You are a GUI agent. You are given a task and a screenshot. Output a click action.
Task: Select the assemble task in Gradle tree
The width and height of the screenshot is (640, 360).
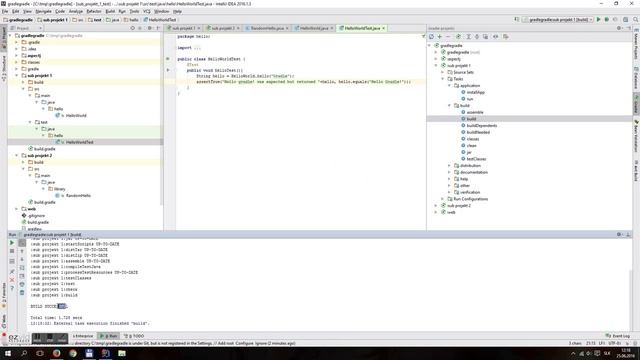click(475, 112)
